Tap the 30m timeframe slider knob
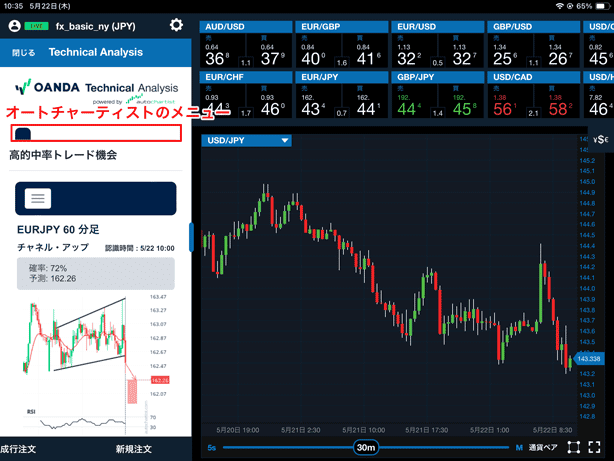 (x=366, y=447)
